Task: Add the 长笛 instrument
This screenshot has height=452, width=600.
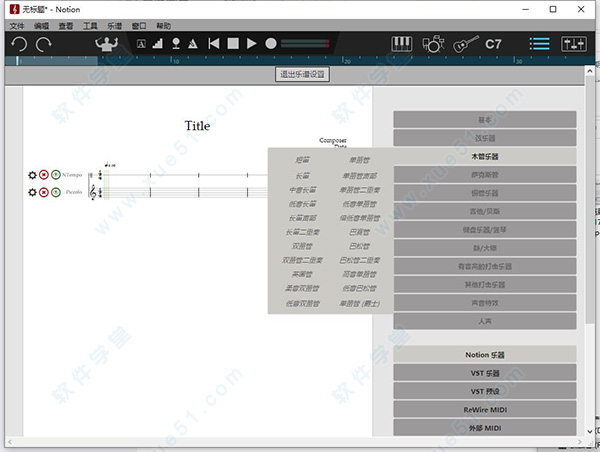Action: click(302, 176)
